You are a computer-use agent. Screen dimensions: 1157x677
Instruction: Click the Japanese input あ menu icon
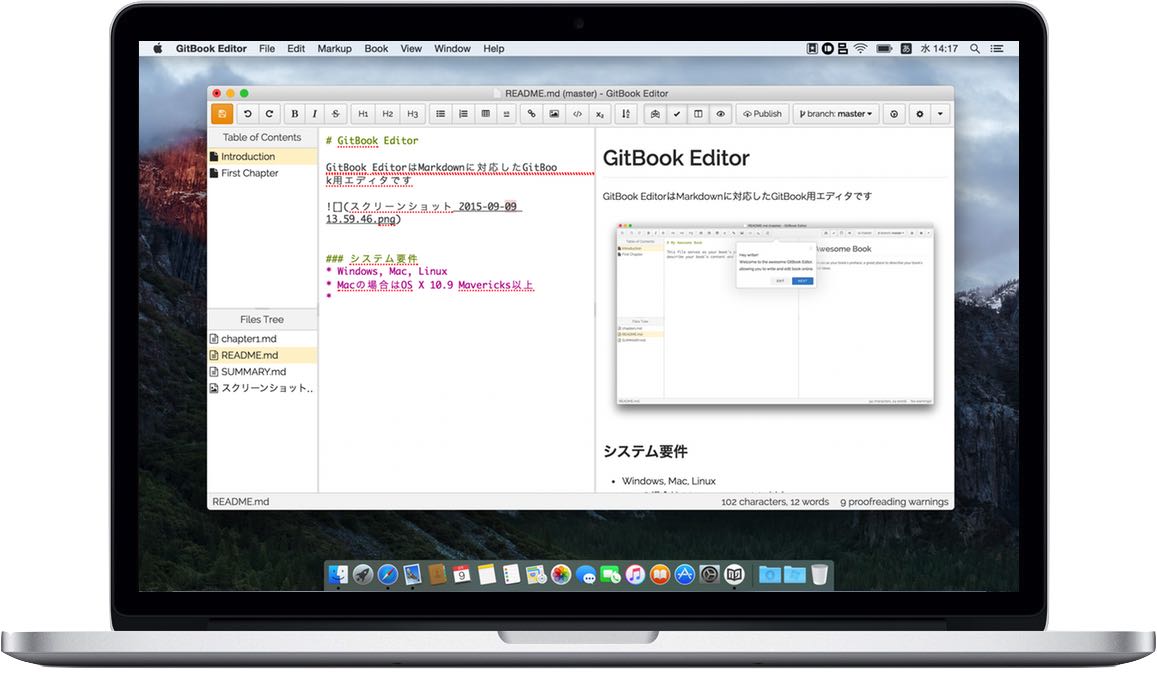point(906,49)
